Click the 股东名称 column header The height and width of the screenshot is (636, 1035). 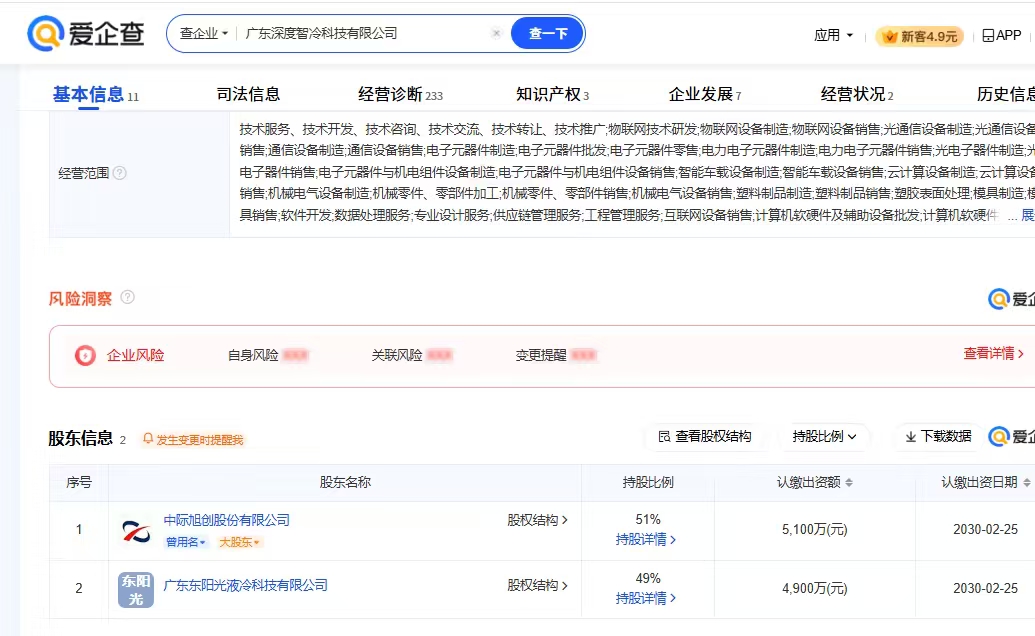click(345, 482)
